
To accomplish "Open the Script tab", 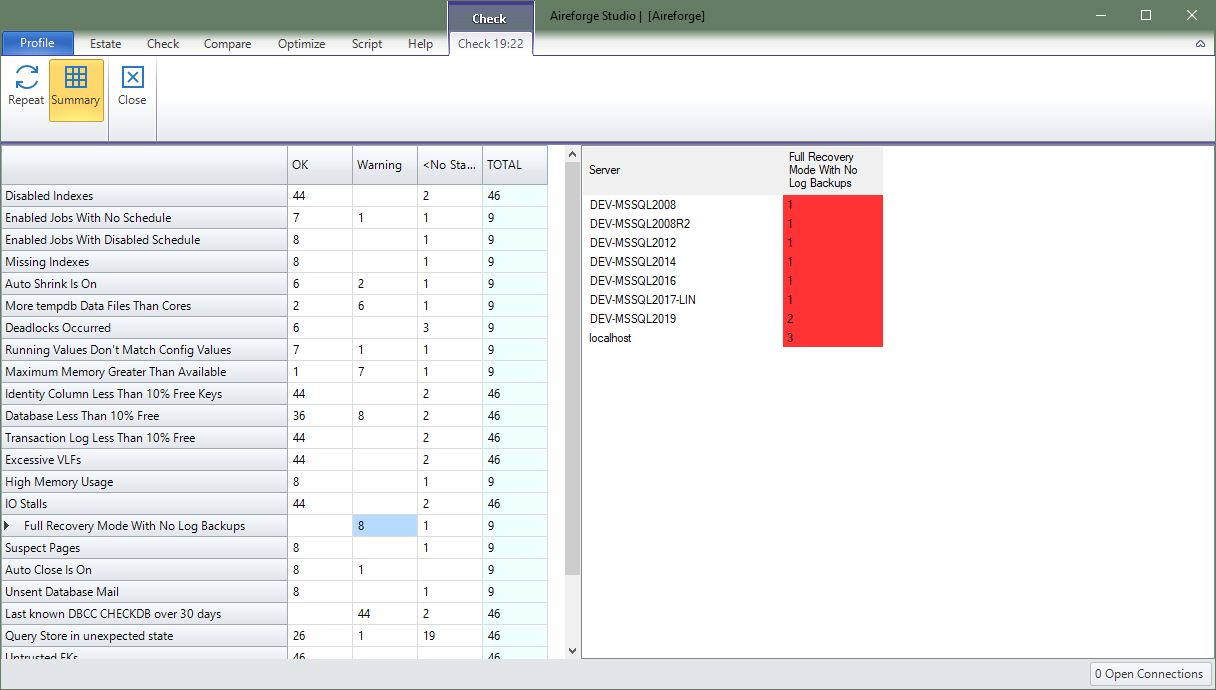I will [x=366, y=43].
